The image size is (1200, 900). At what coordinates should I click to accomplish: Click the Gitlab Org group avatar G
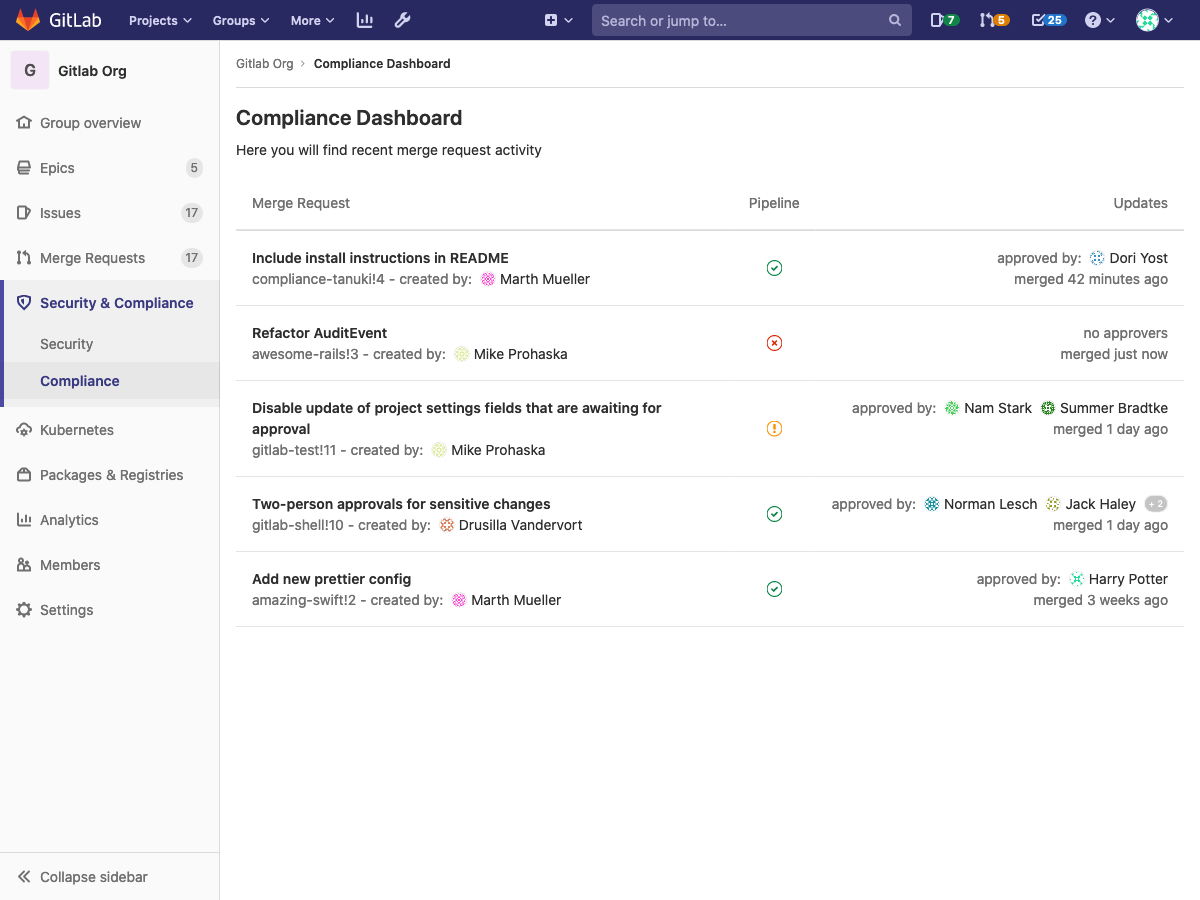pyautogui.click(x=30, y=71)
